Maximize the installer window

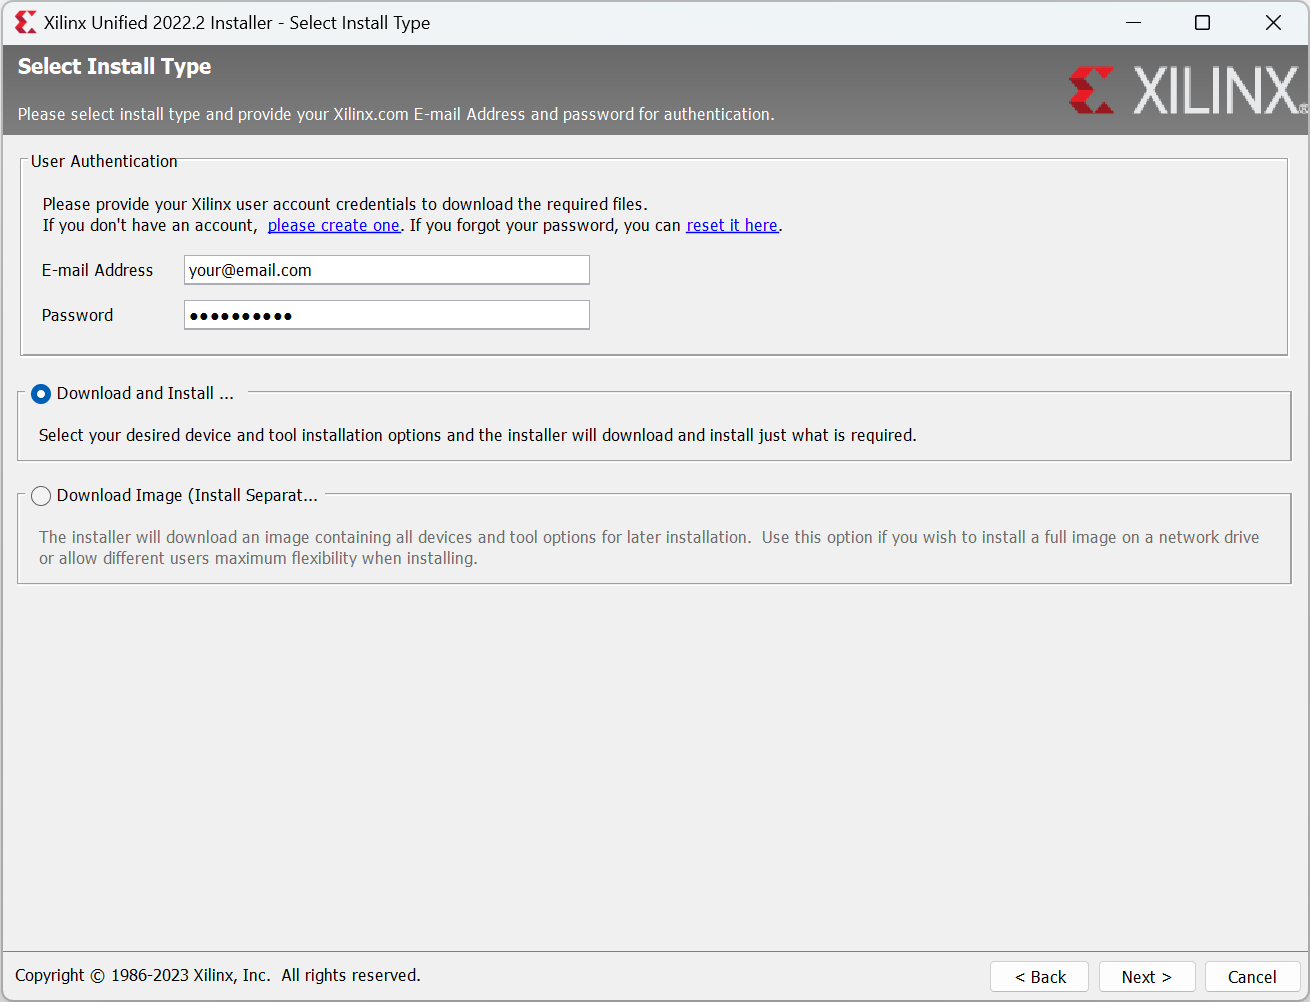[1202, 22]
